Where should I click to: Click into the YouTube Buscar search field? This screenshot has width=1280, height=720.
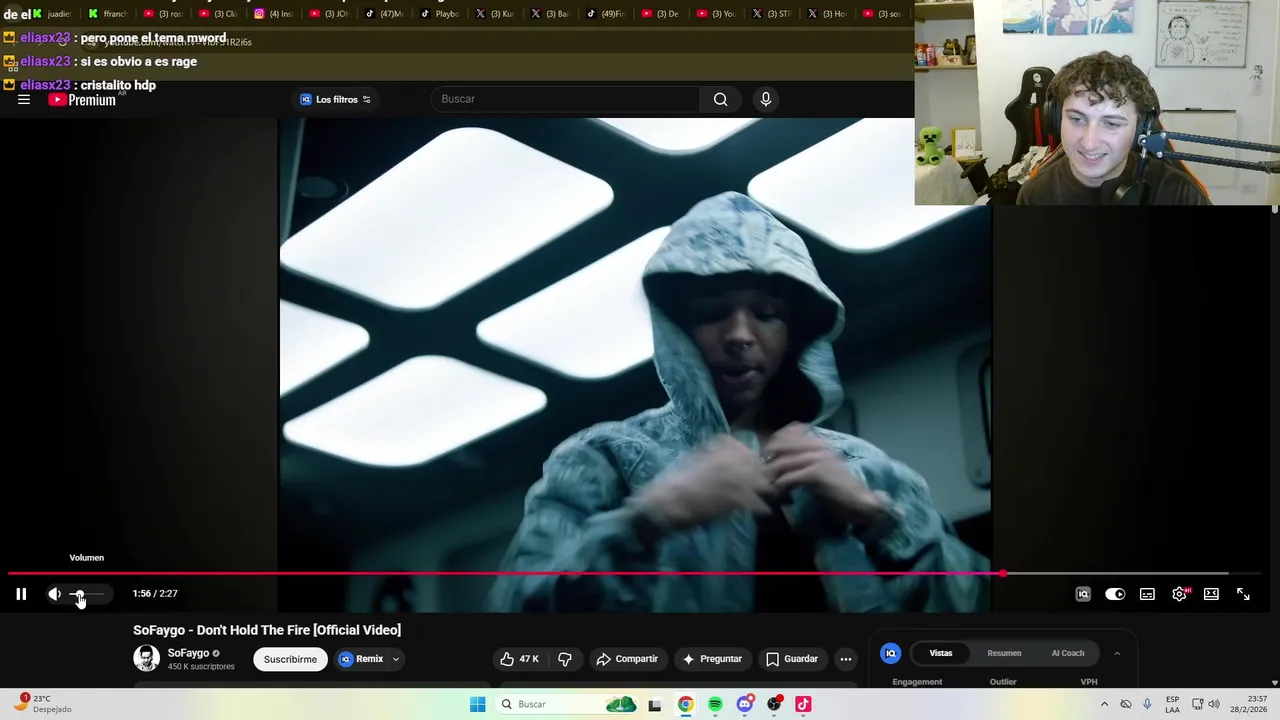(565, 99)
